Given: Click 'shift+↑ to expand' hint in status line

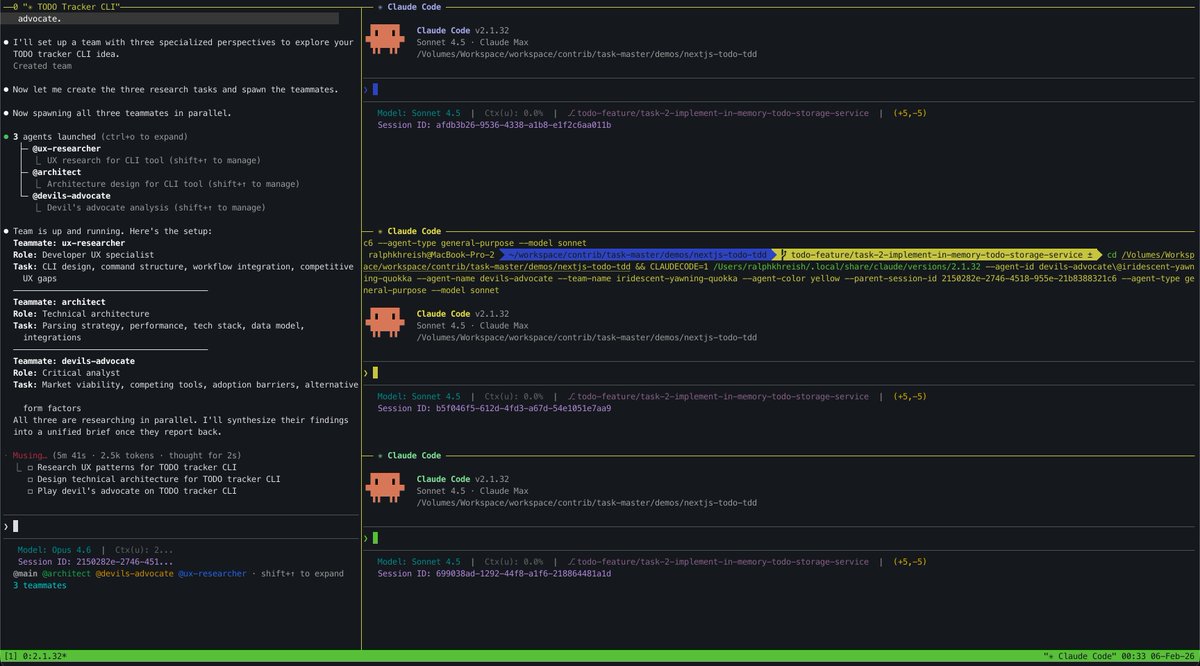Looking at the screenshot, I should [x=302, y=573].
